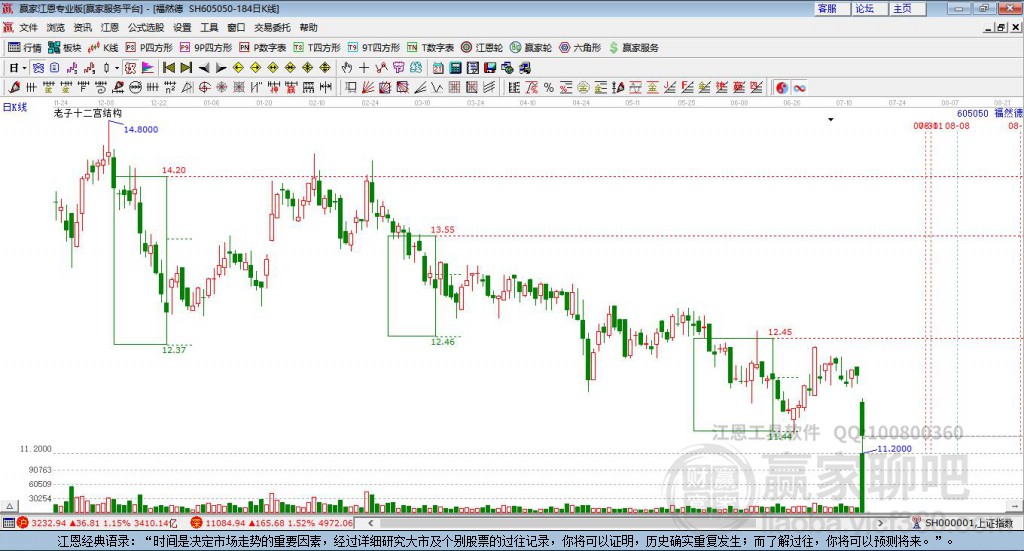The width and height of the screenshot is (1024, 551).
Task: Click the SH000001 上证指数 status label
Action: click(968, 523)
